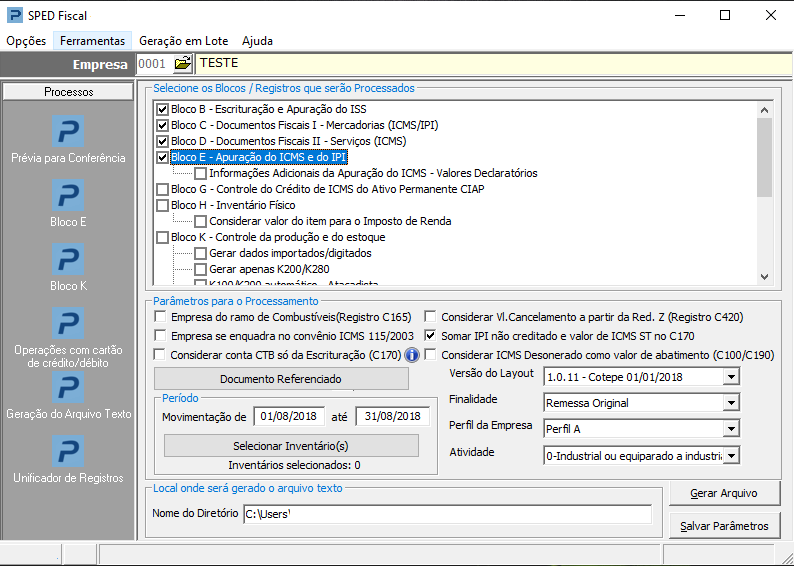
Task: Click the company name field TESTE
Action: pyautogui.click(x=493, y=63)
